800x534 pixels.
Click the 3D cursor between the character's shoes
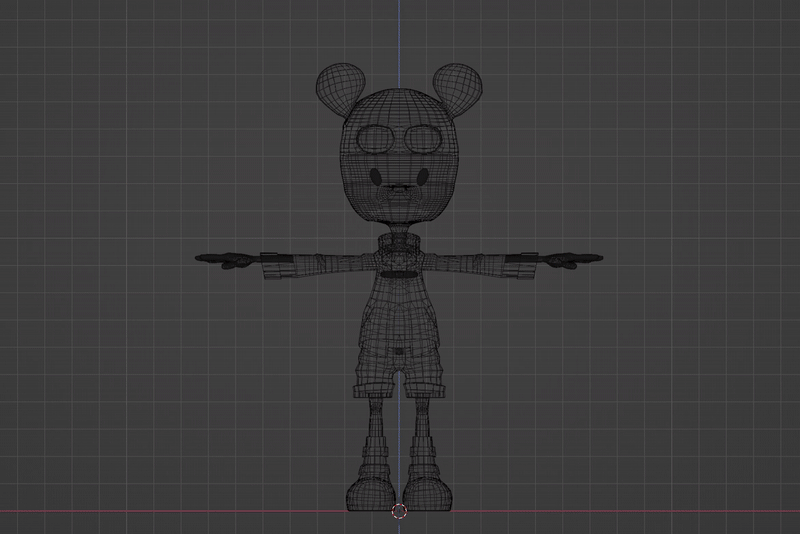tap(399, 511)
